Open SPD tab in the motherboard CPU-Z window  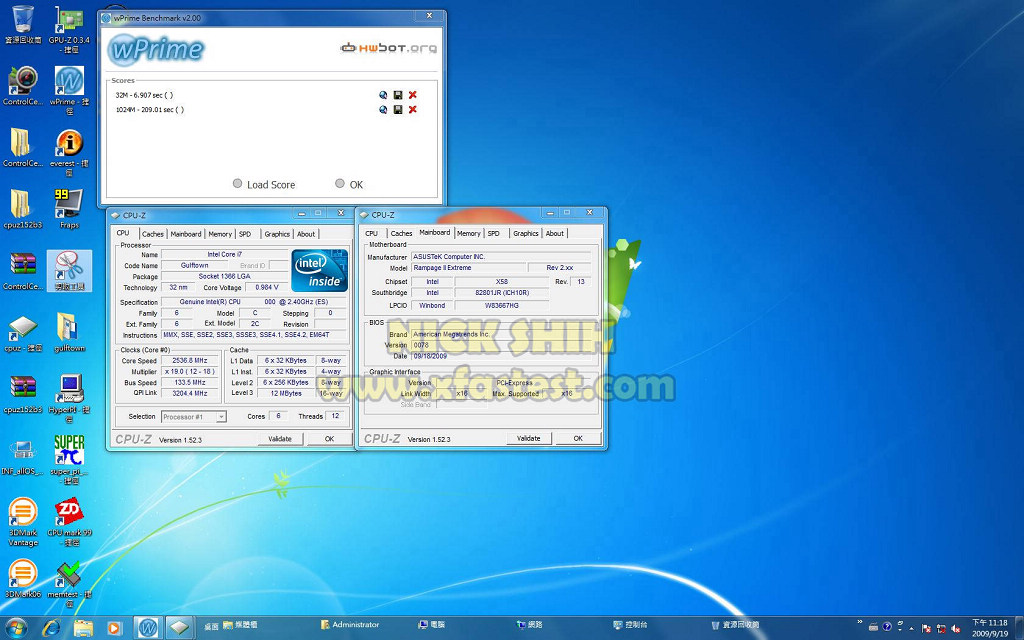pyautogui.click(x=493, y=234)
